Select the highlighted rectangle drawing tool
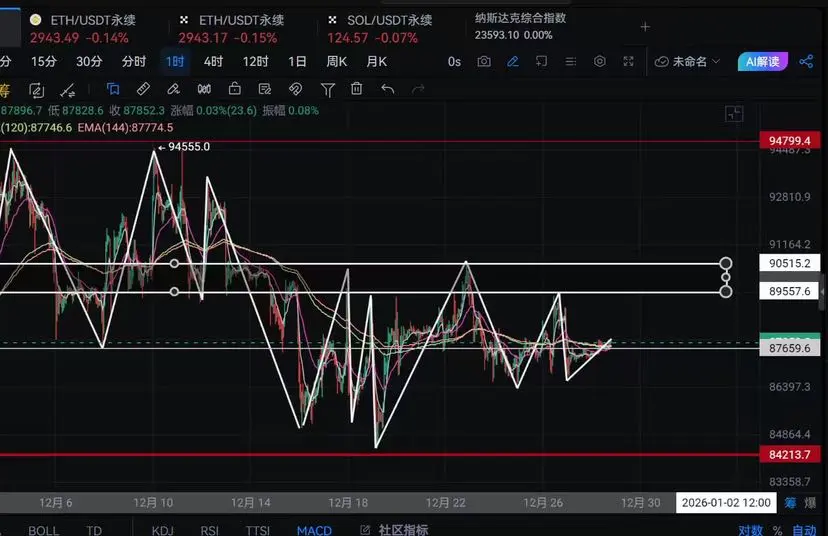Viewport: 828px width, 536px height. (112, 89)
